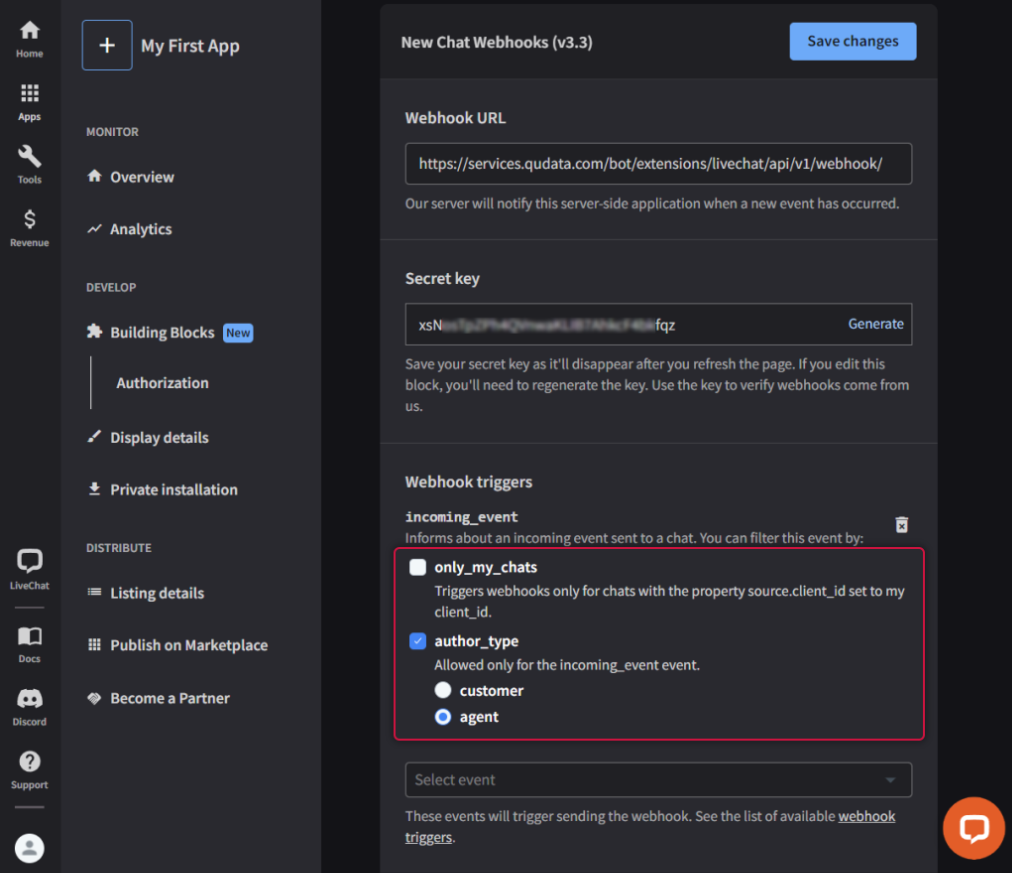Click the Save changes button
This screenshot has height=873, width=1012.
(852, 42)
